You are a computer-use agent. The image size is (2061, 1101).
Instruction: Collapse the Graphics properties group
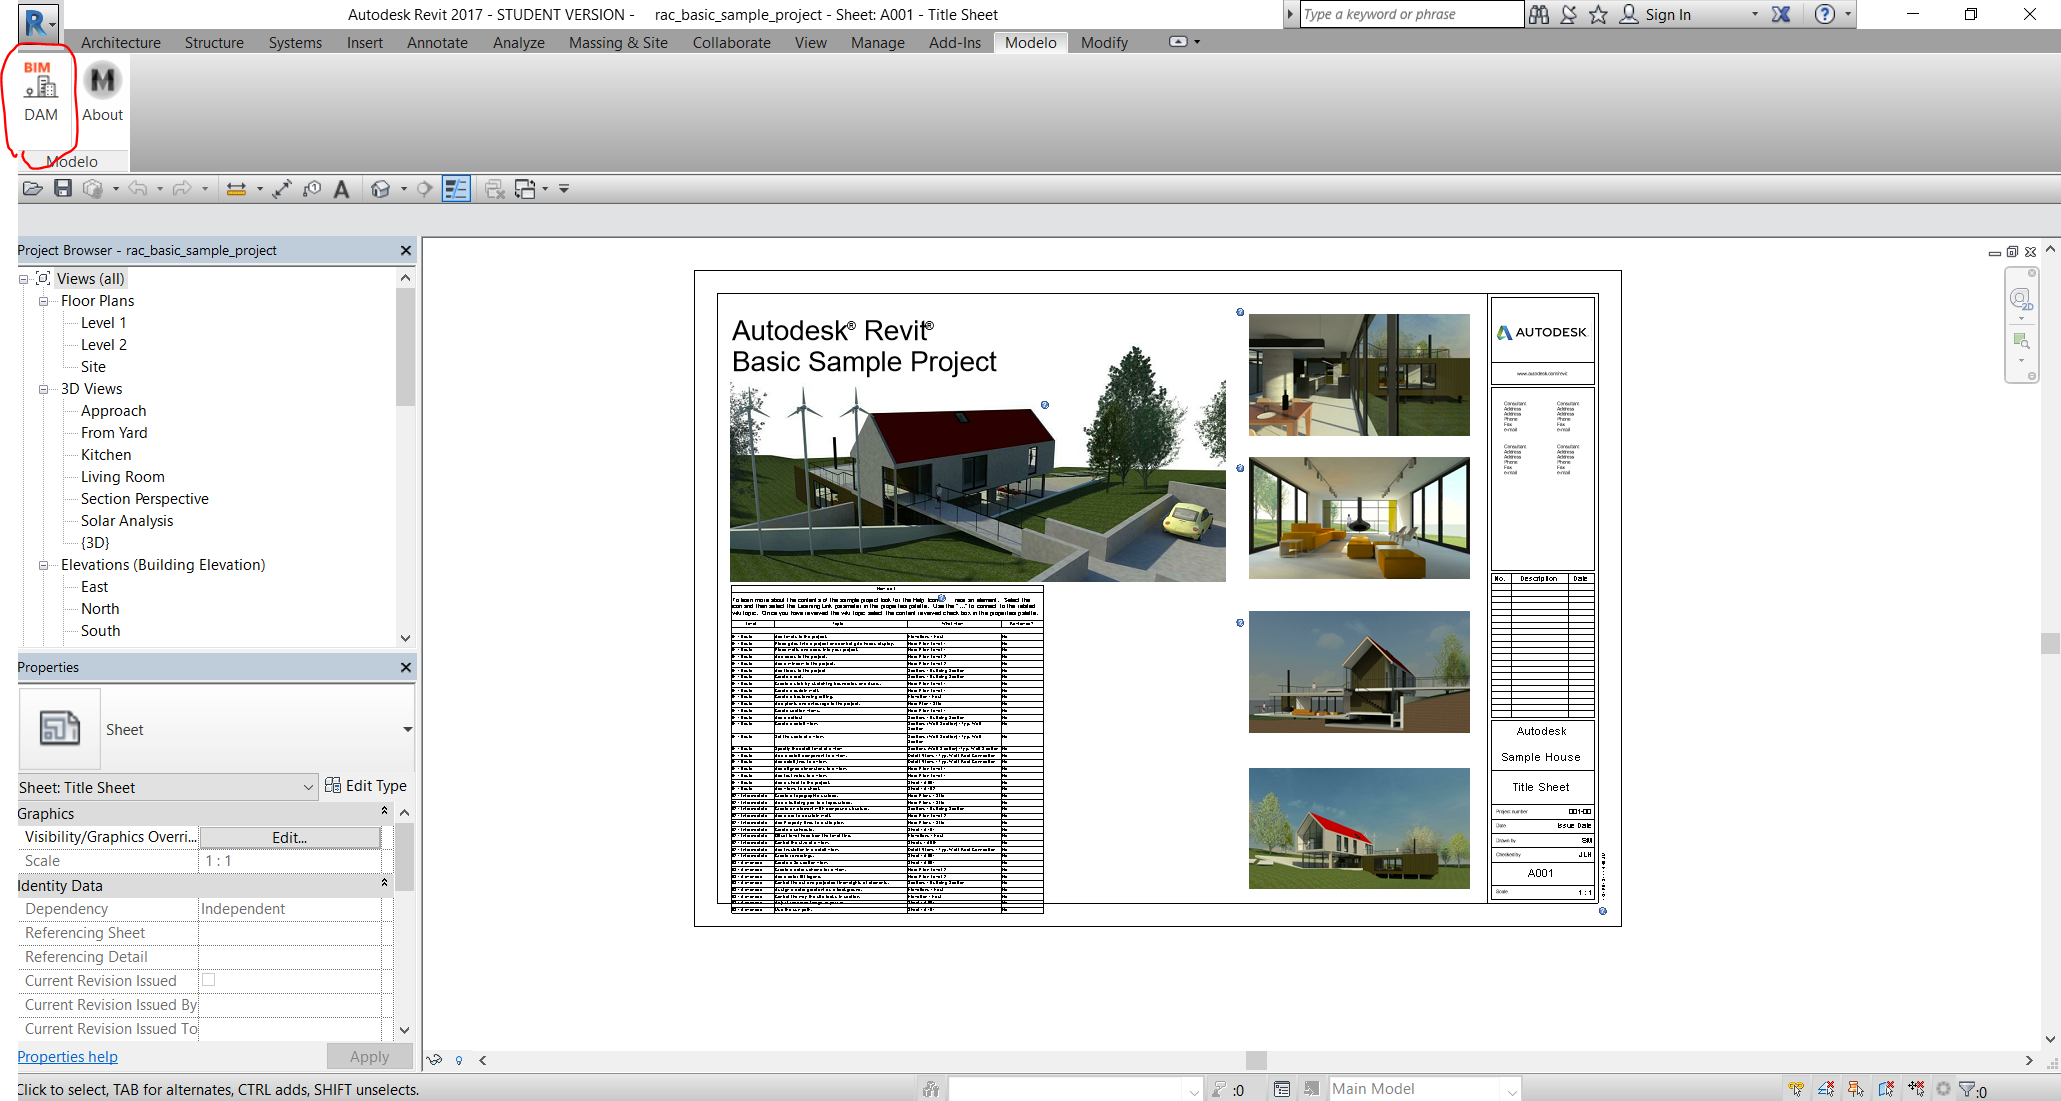pyautogui.click(x=385, y=811)
